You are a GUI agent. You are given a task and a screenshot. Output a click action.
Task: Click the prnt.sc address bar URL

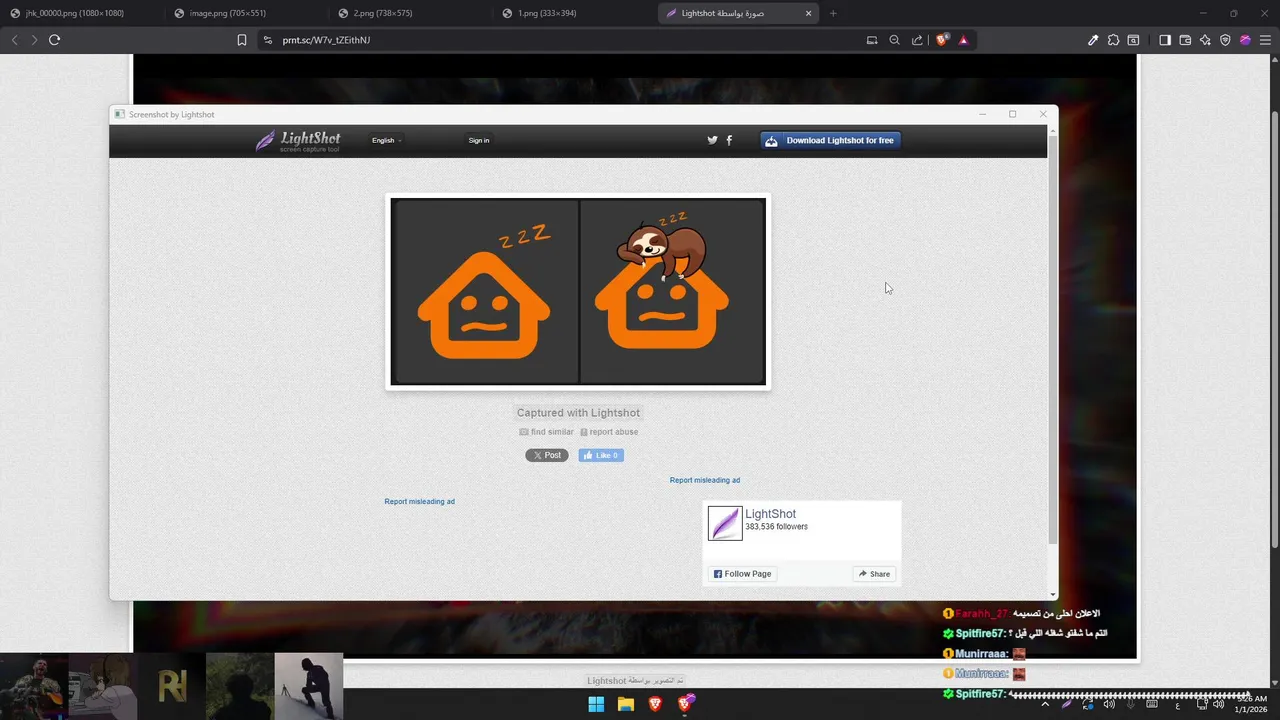pos(327,40)
